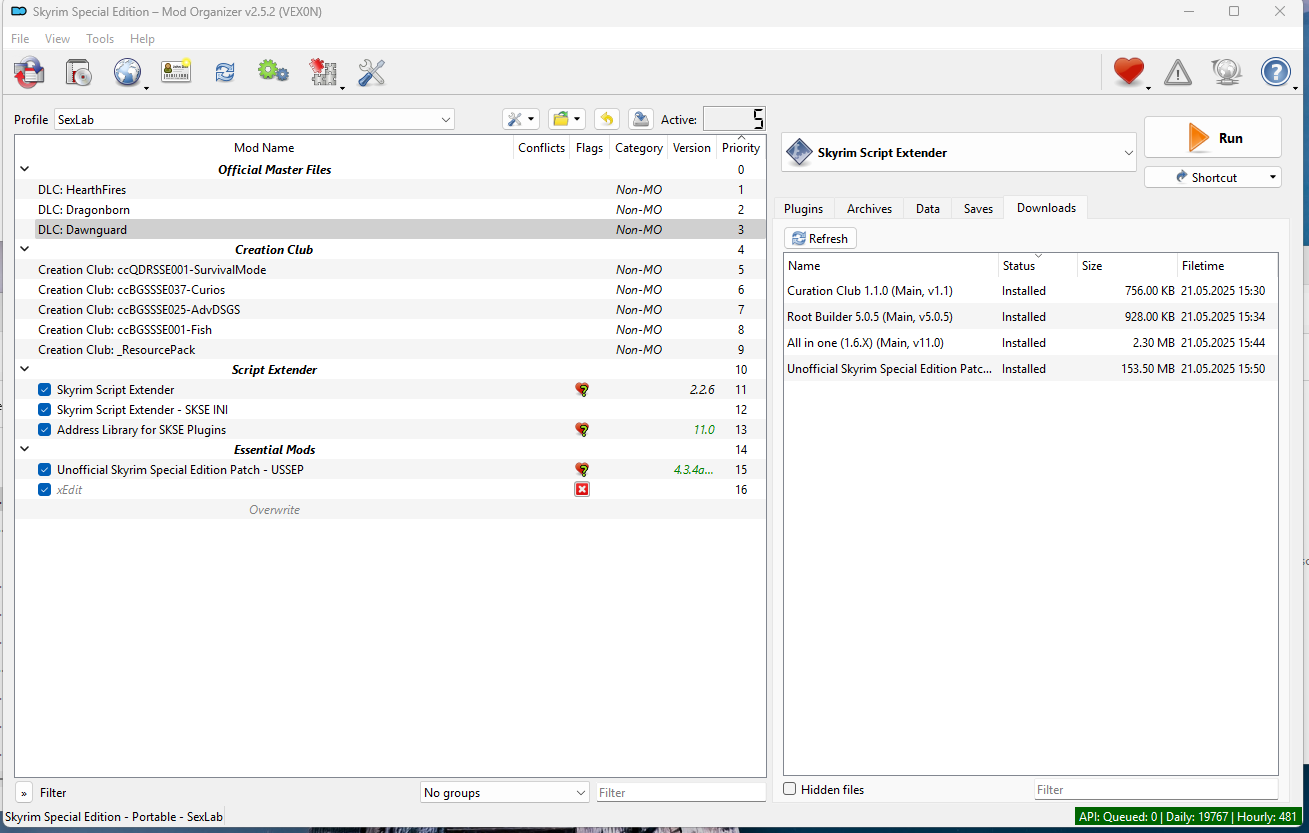Open the Nexus globe icon in toolbar
This screenshot has width=1309, height=833.
point(127,72)
